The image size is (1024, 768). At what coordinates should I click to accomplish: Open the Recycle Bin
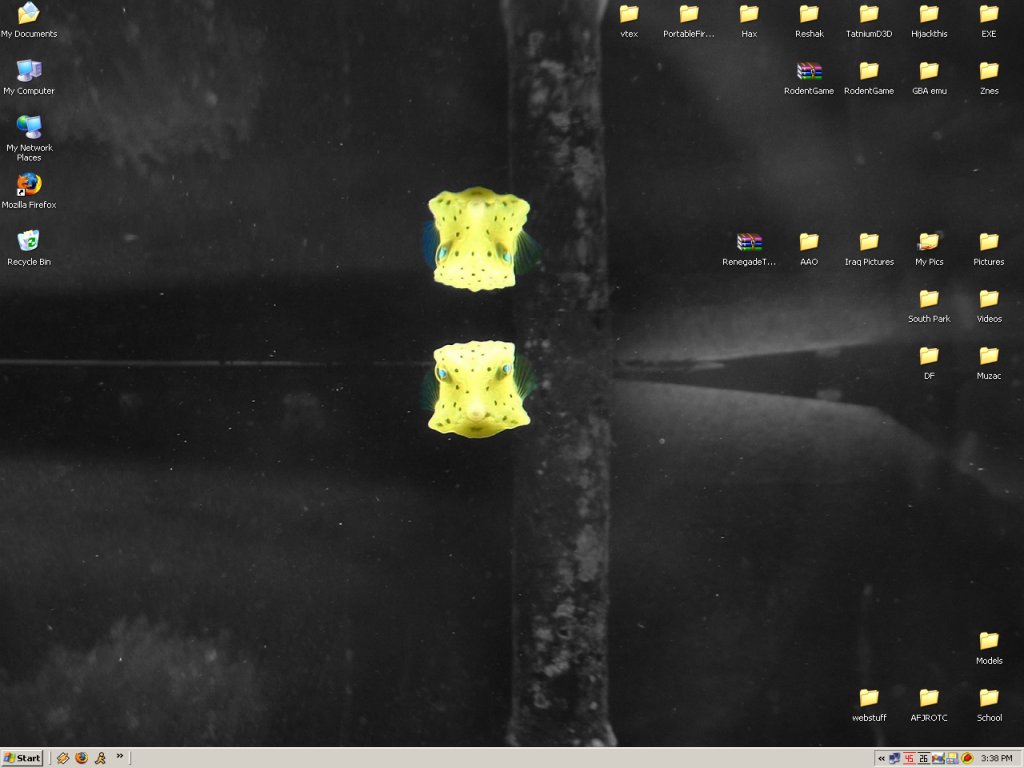[29, 242]
